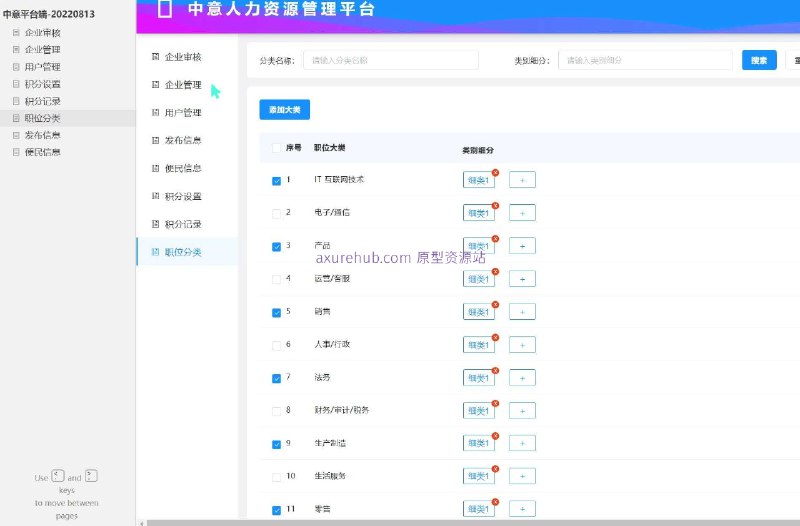Check row 8 财务/审计/税务 checkbox
This screenshot has height=526, width=800.
pos(277,411)
